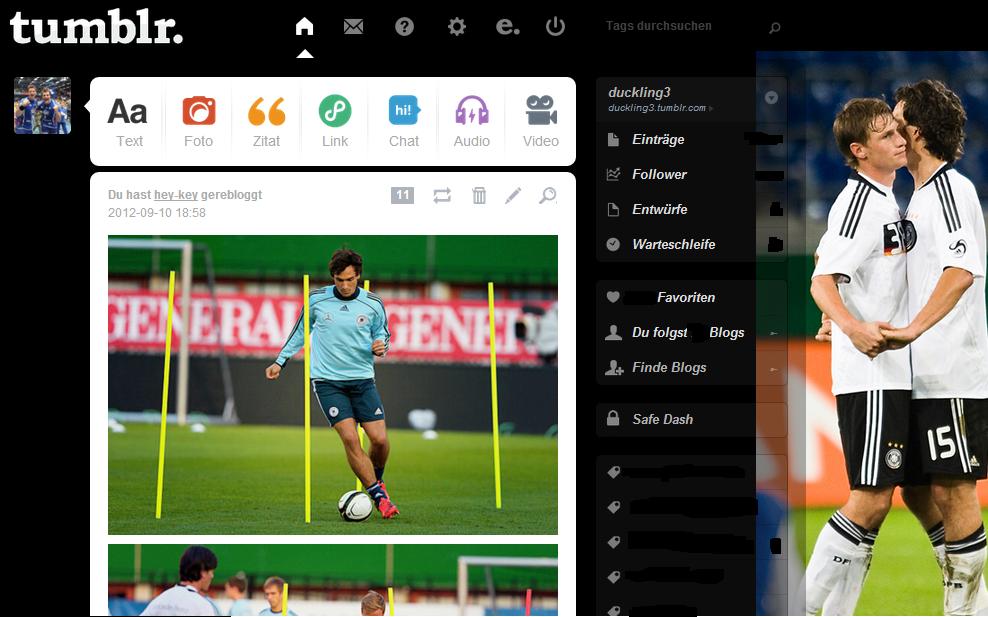Click the pencil edit icon on post

513,195
